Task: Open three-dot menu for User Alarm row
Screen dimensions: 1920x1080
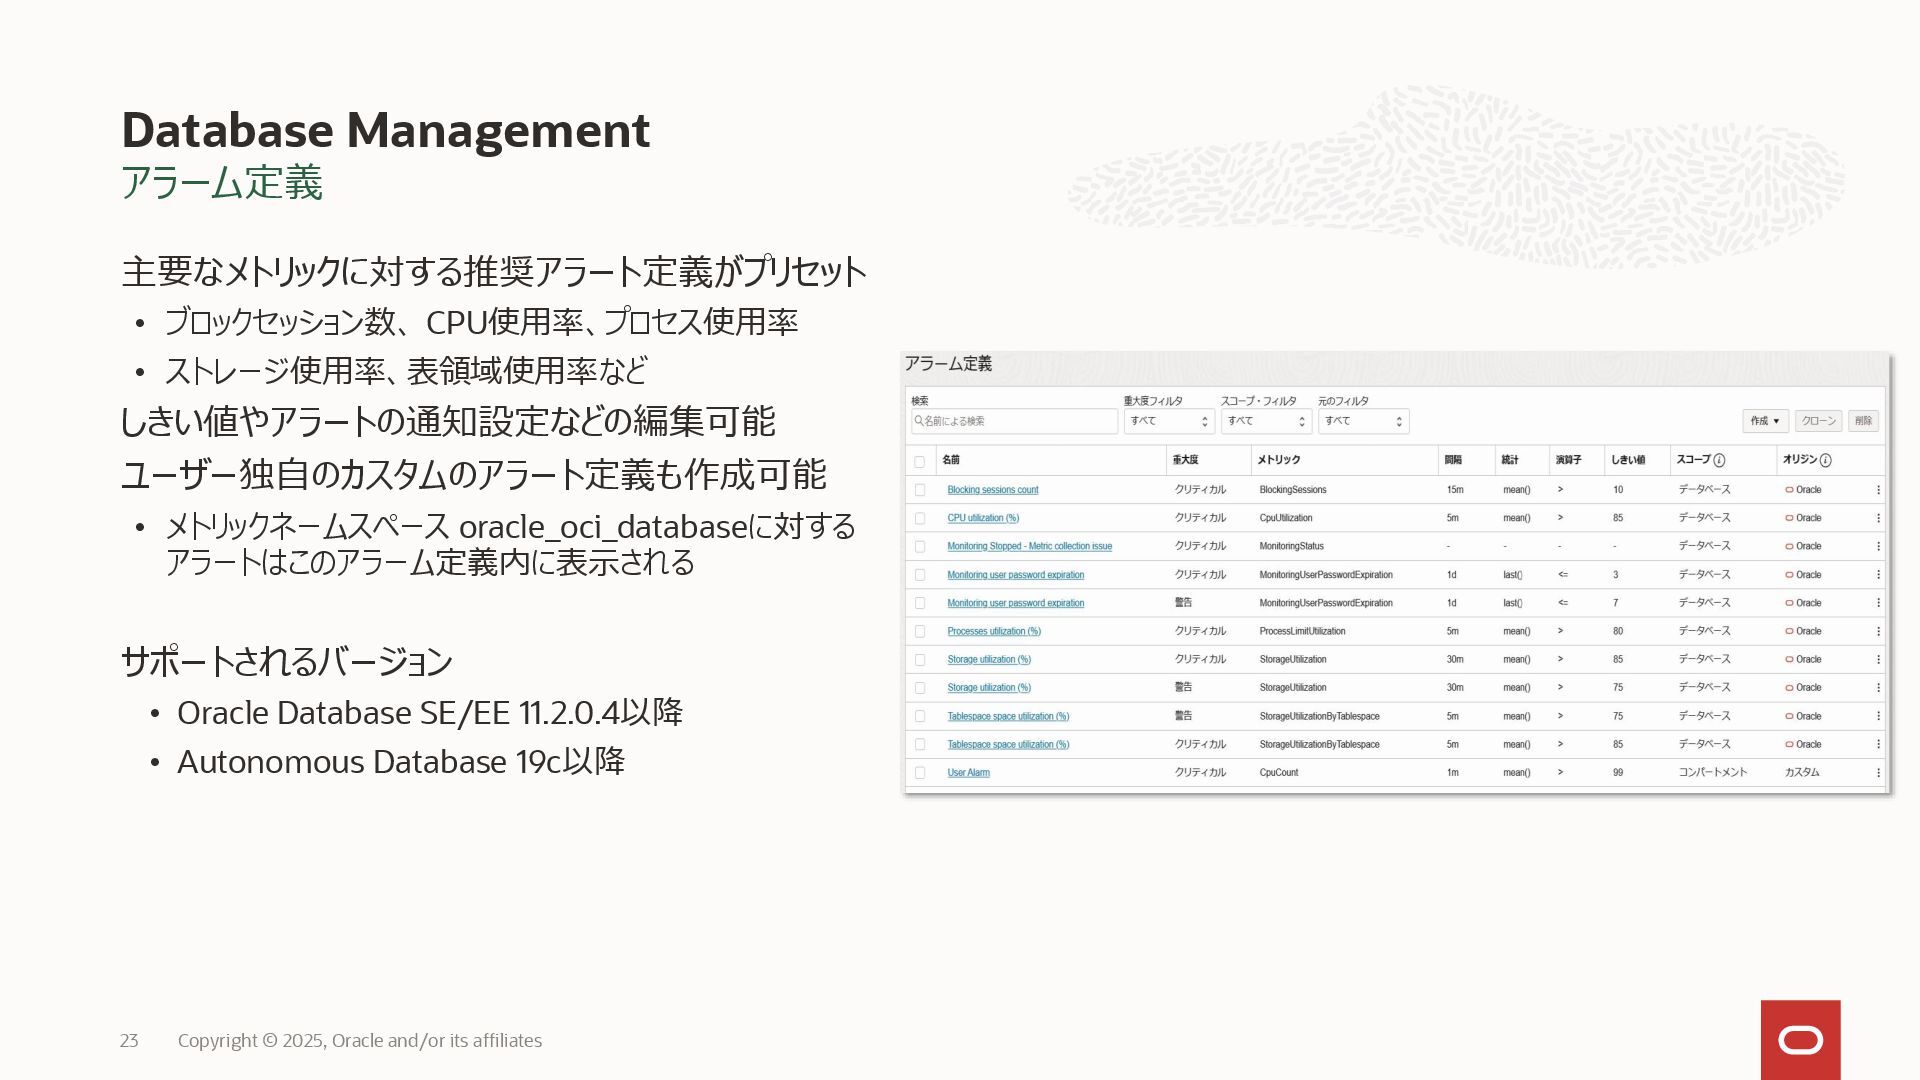Action: pos(1878,773)
